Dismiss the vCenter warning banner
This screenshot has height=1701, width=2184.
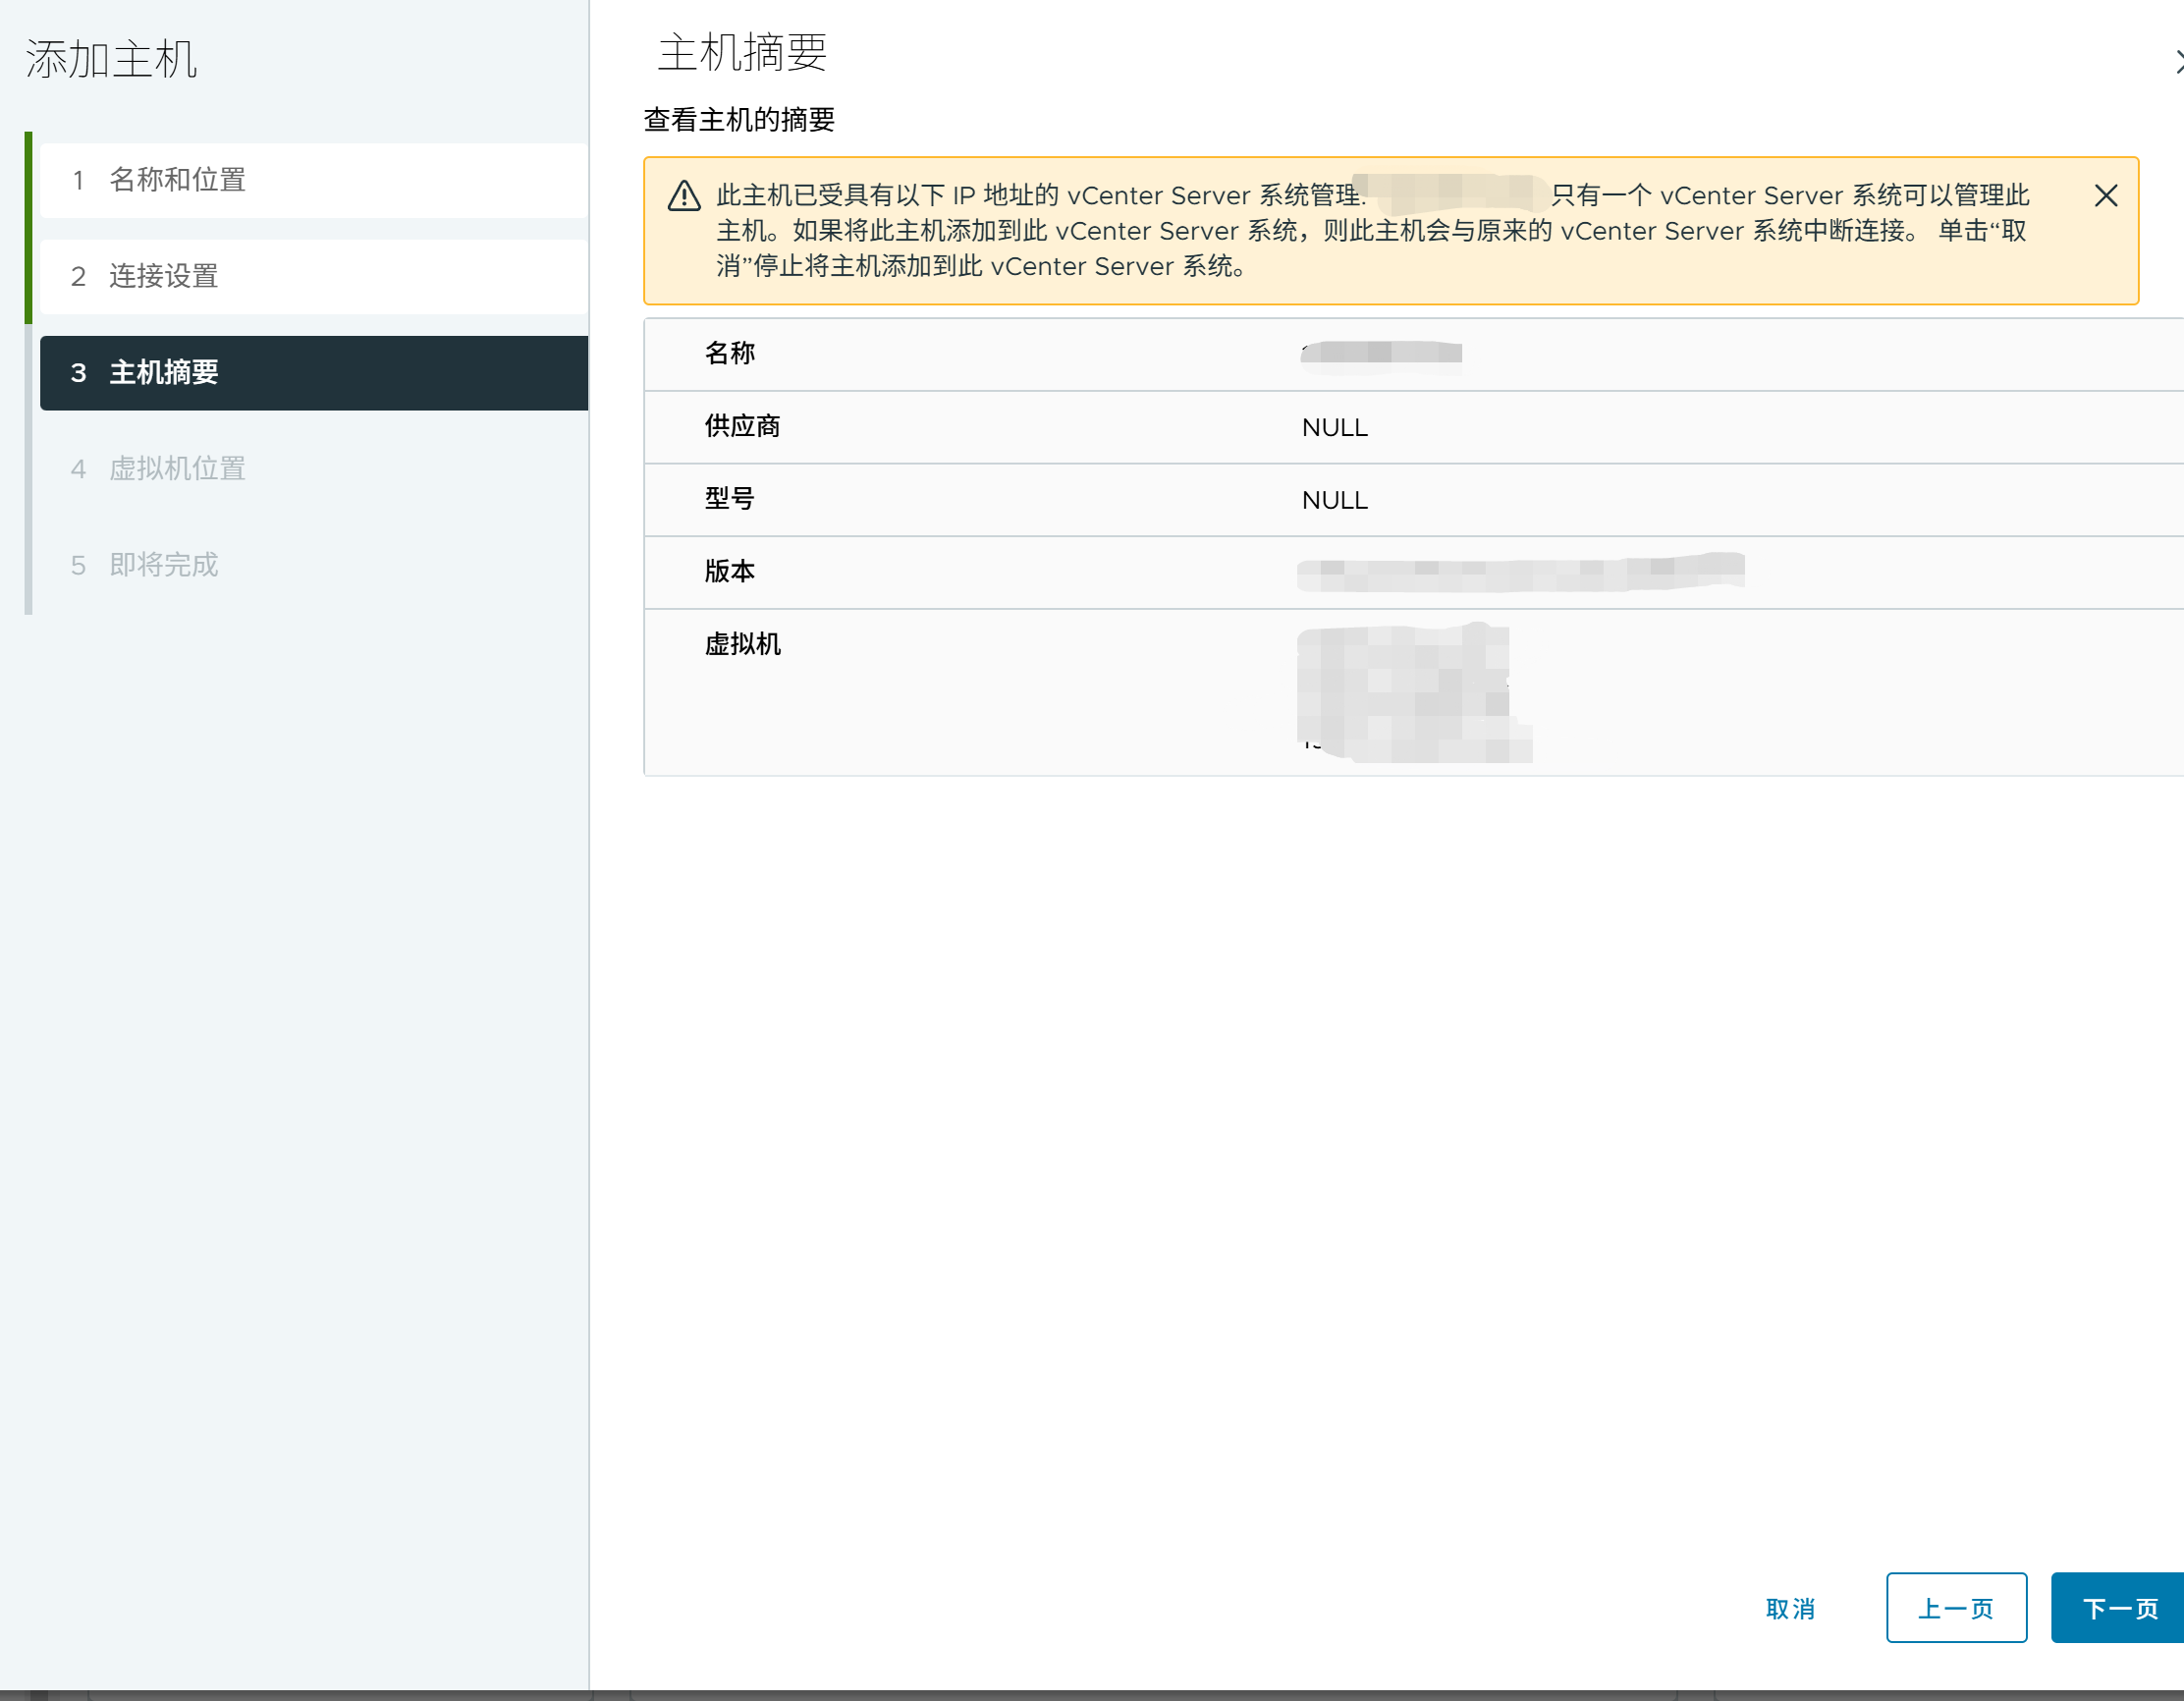coord(2105,196)
